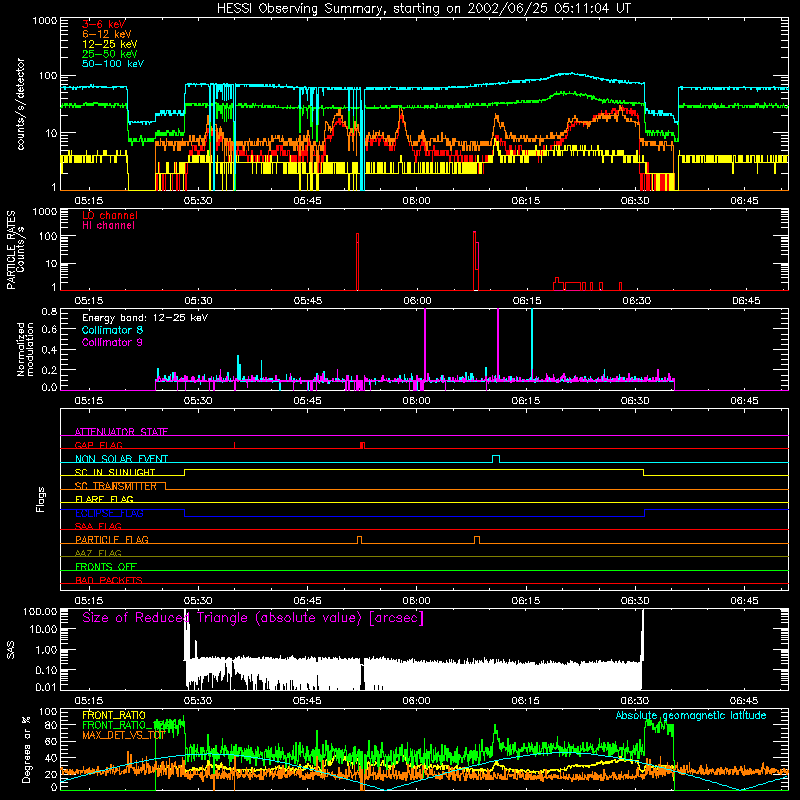
Task: Click the BAD_PACKETS flag label
Action: point(109,580)
